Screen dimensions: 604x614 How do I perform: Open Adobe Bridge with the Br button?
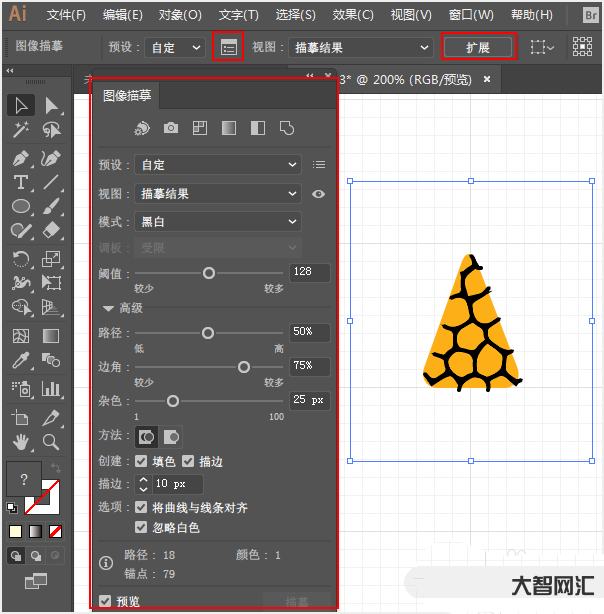(591, 15)
